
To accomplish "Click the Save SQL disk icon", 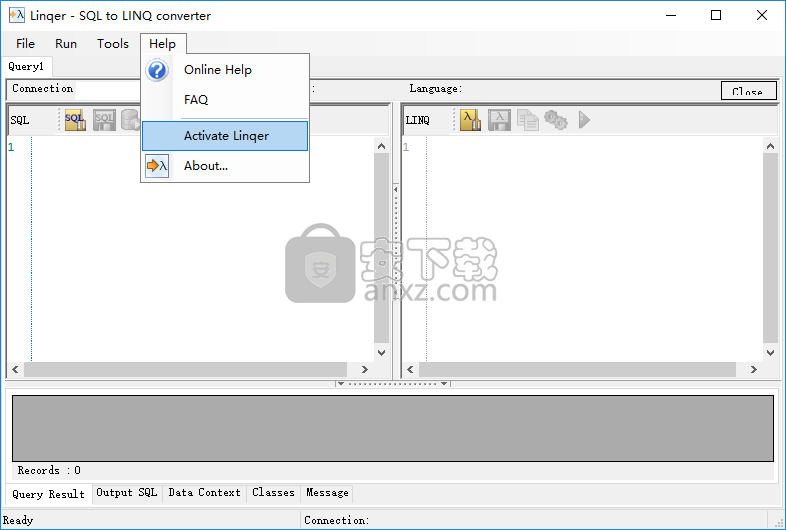I will tap(104, 120).
